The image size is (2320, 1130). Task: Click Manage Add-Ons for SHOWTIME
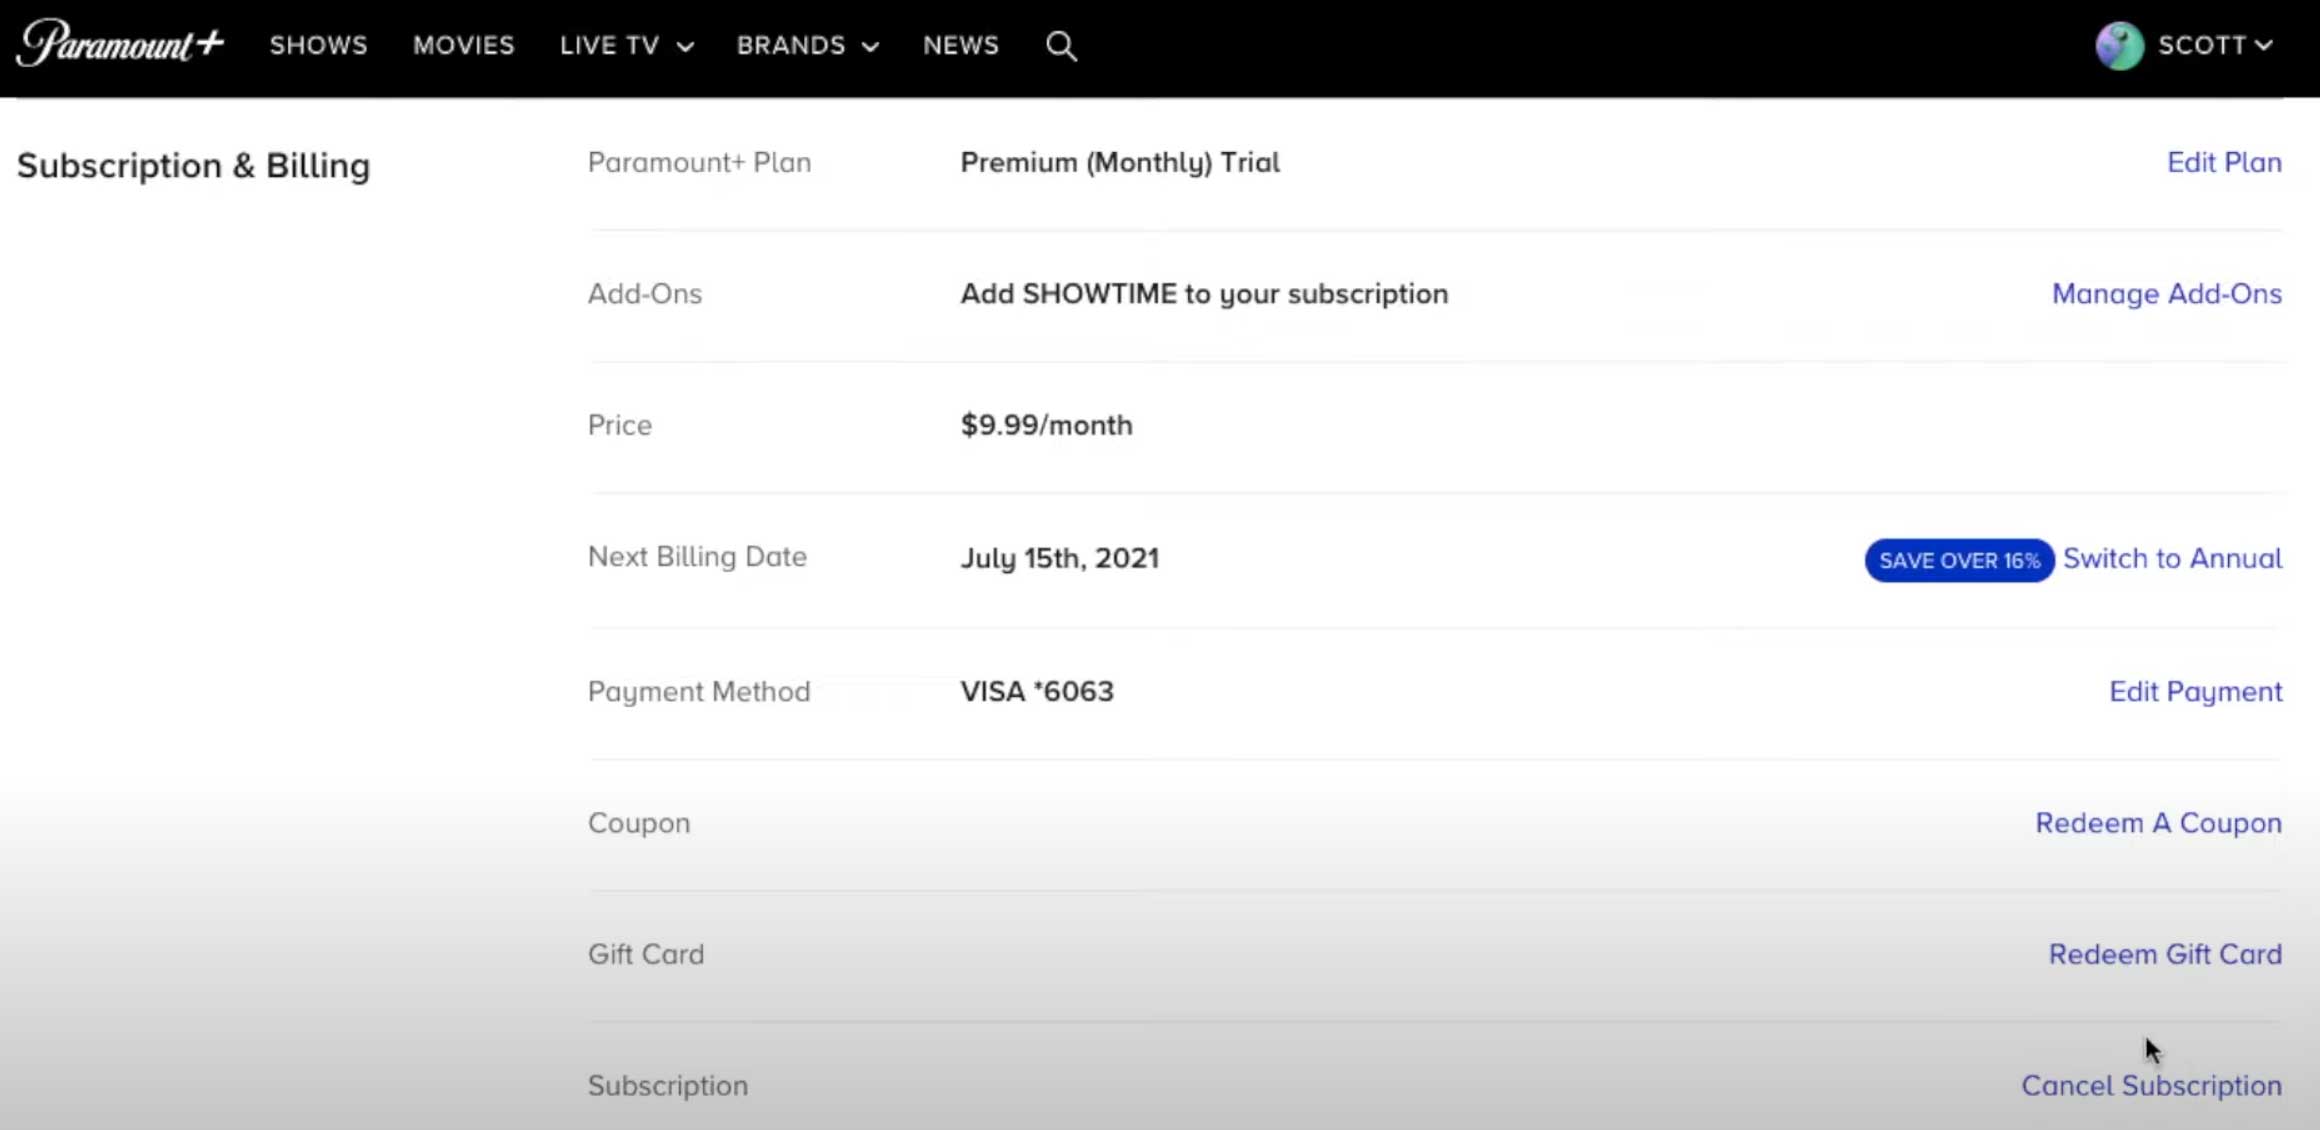[x=2166, y=293]
